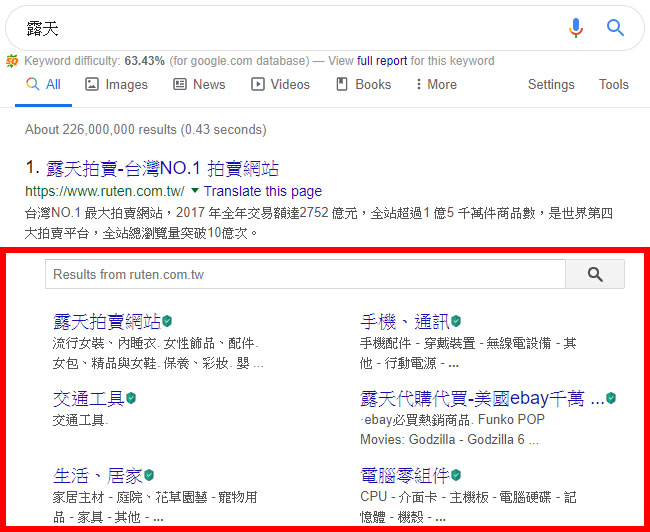650x532 pixels.
Task: Click the green shield beside 手機、通訊
Action: coord(456,321)
